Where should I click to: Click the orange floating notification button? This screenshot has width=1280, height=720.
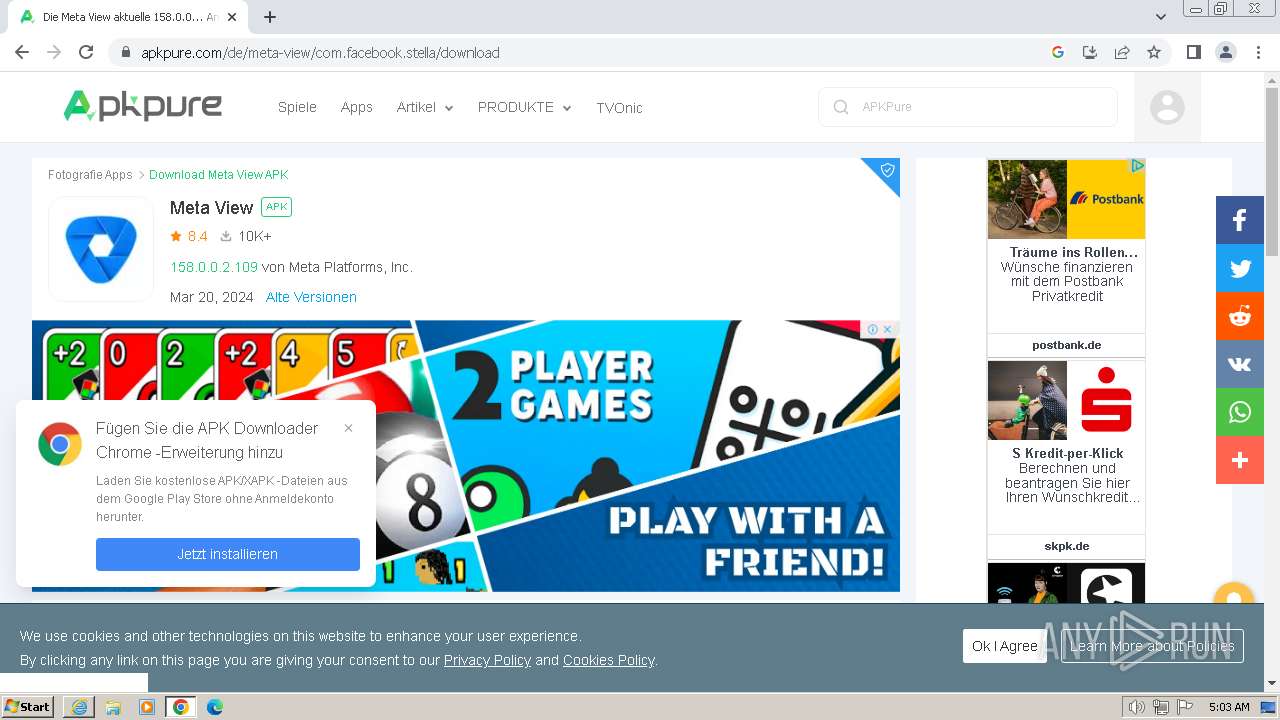click(1233, 599)
